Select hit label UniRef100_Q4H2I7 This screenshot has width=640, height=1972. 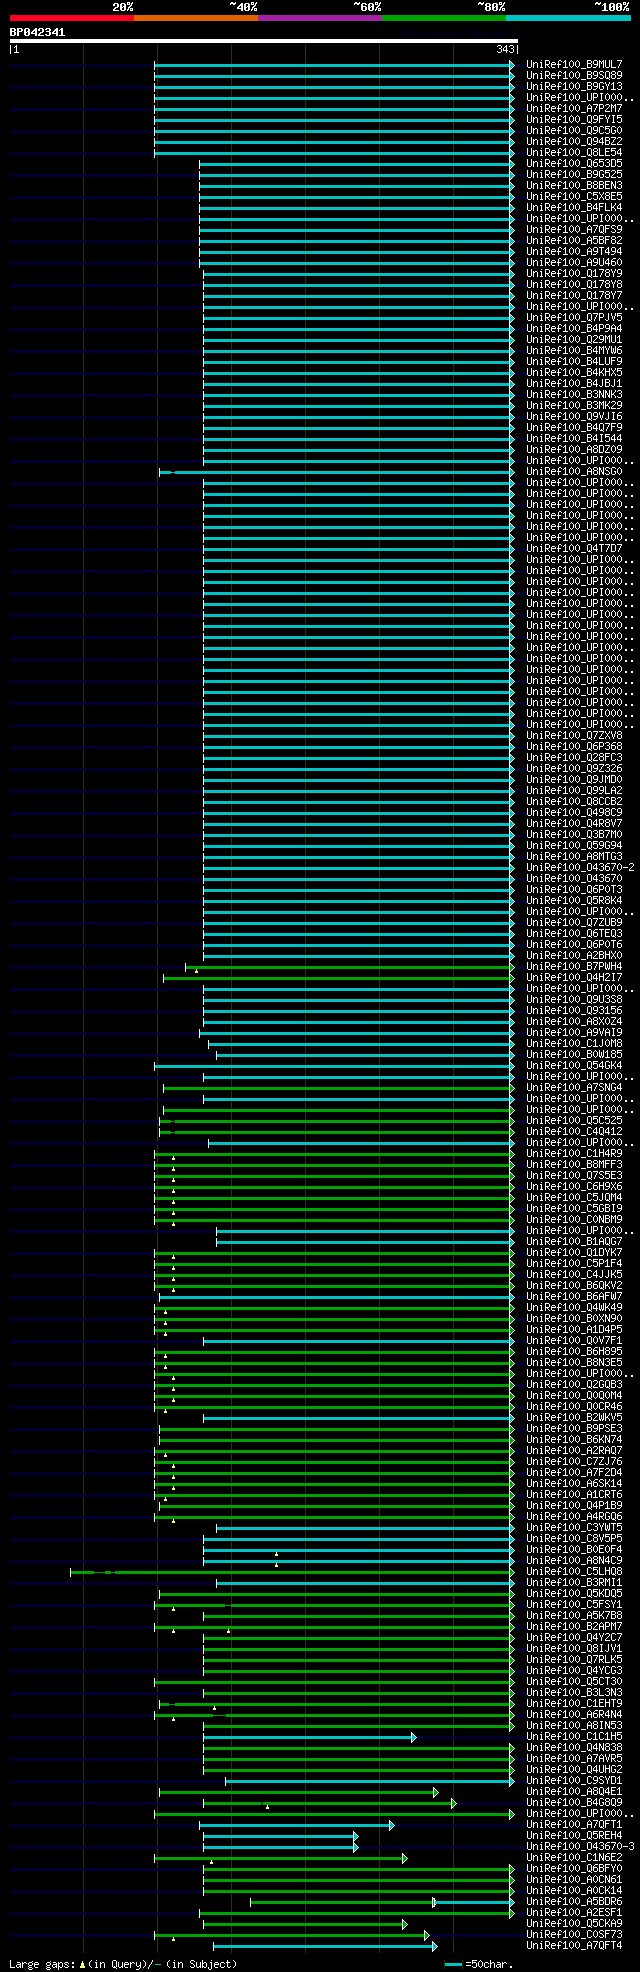(x=574, y=978)
